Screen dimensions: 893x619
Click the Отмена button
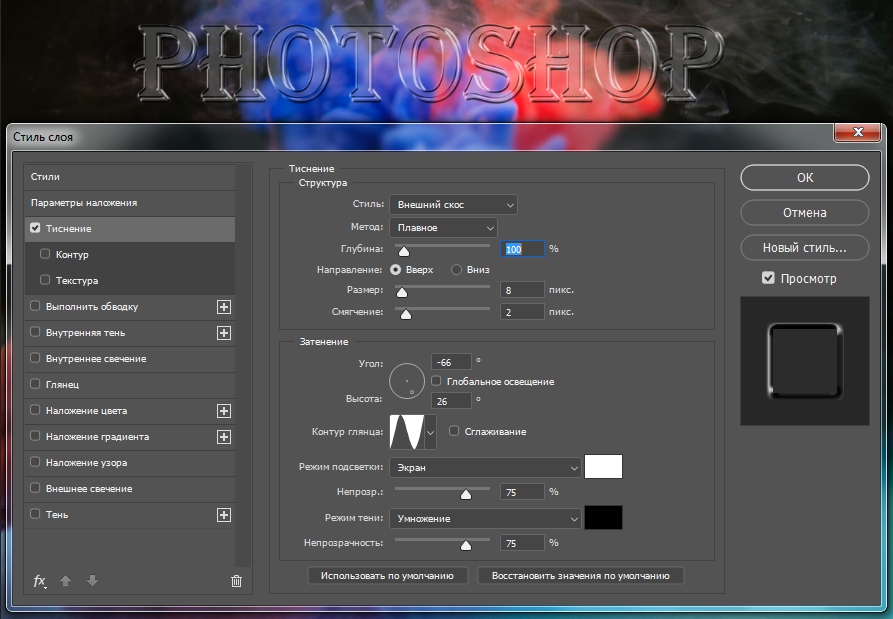pyautogui.click(x=805, y=213)
